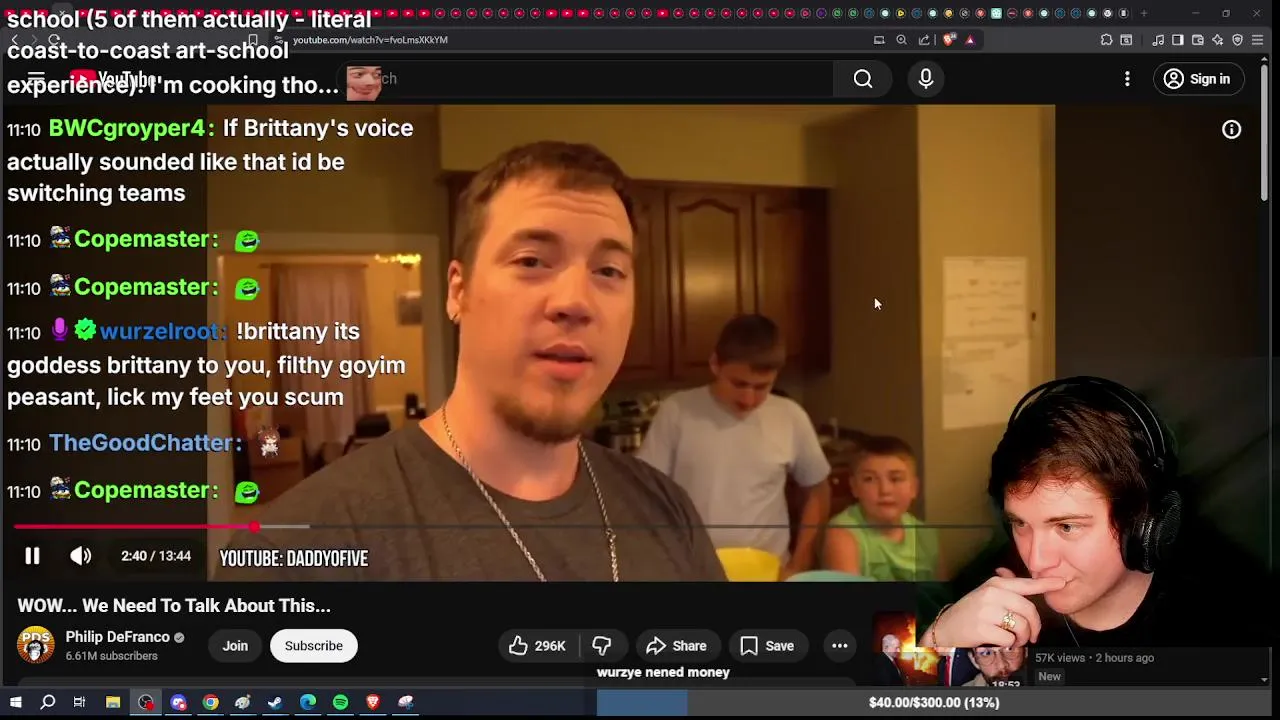Open Brave Playlist music note icon
The width and height of the screenshot is (1280, 720).
tap(1158, 40)
